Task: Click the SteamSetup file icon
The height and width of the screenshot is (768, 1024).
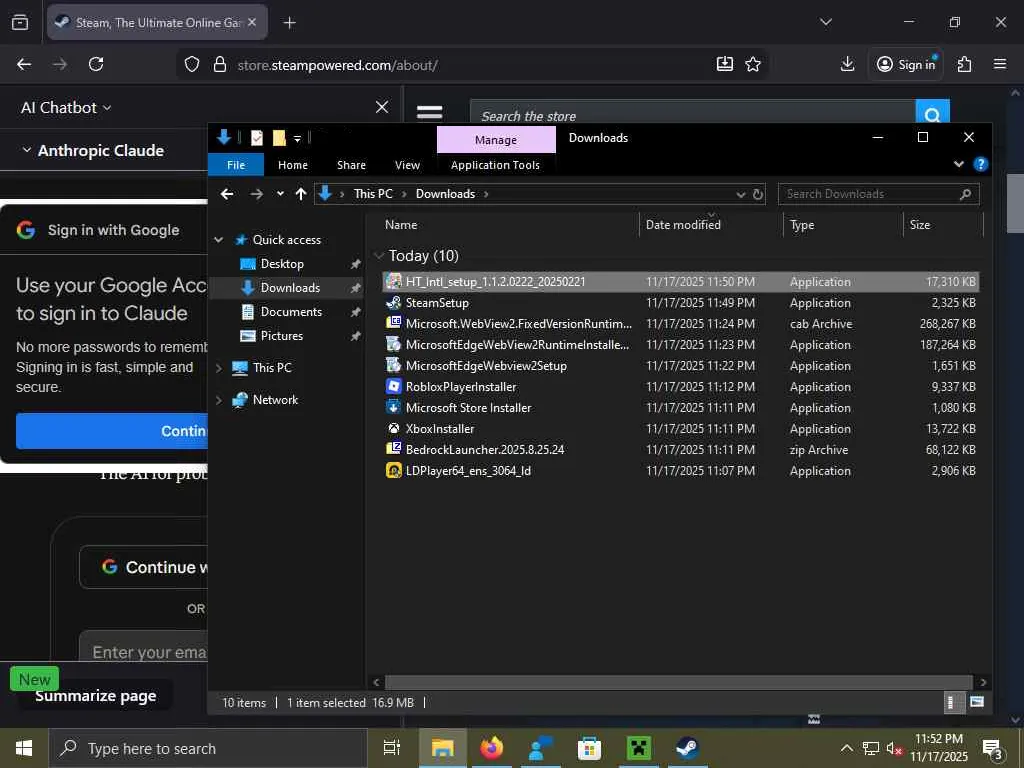Action: pos(394,302)
